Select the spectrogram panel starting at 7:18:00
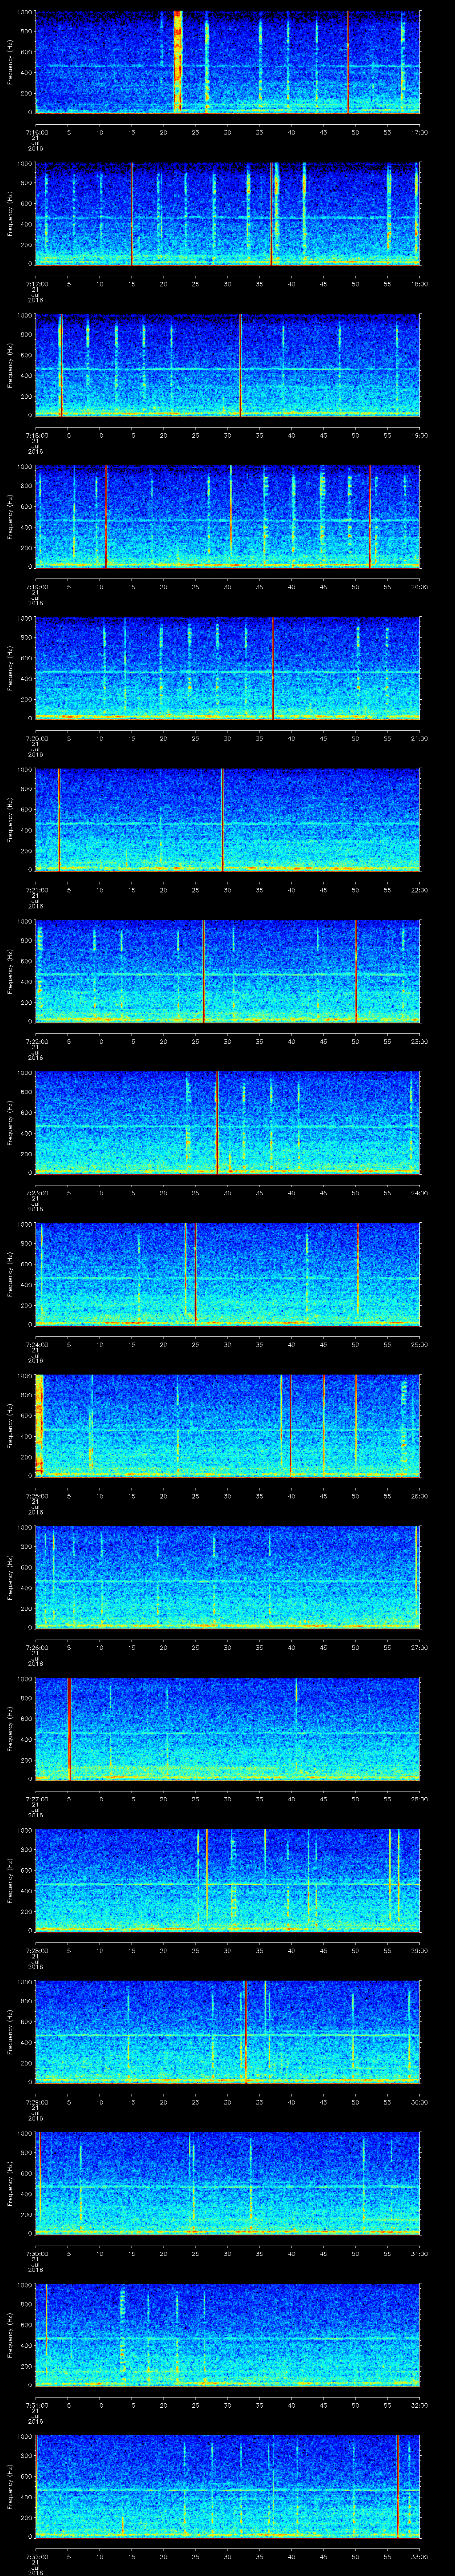Image resolution: width=455 pixels, height=2576 pixels. click(227, 365)
